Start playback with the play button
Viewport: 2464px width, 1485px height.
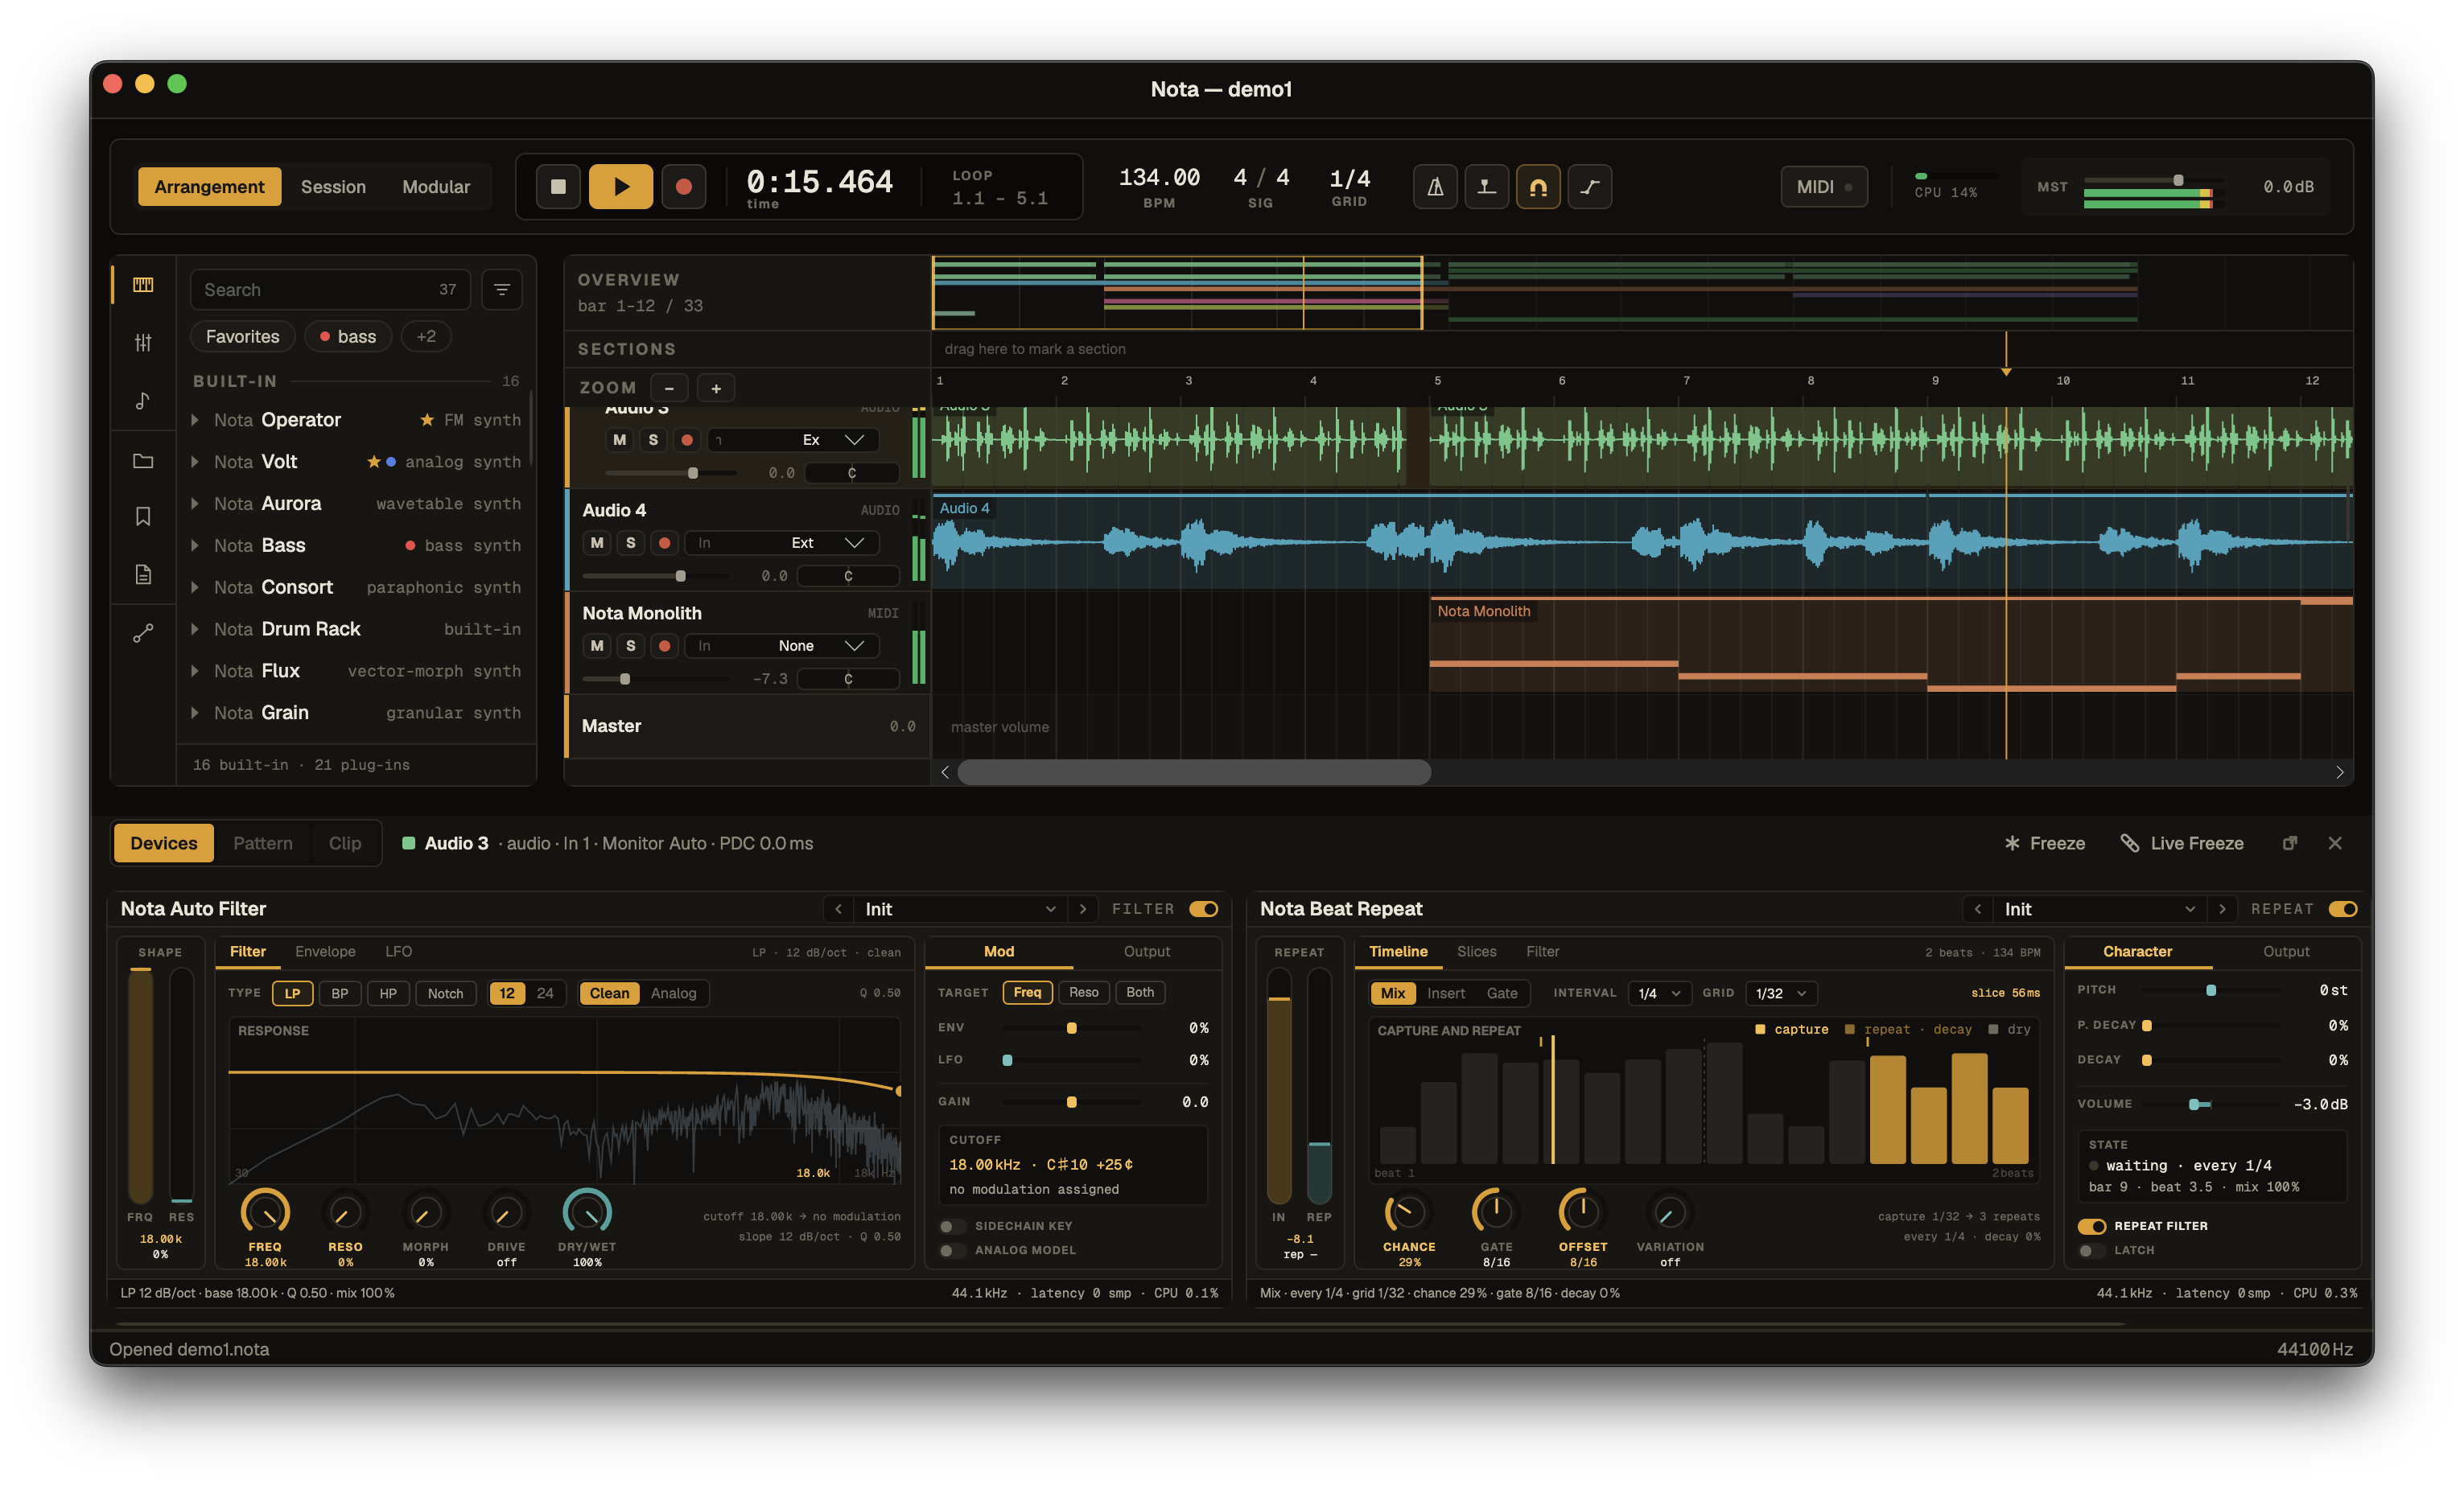621,187
